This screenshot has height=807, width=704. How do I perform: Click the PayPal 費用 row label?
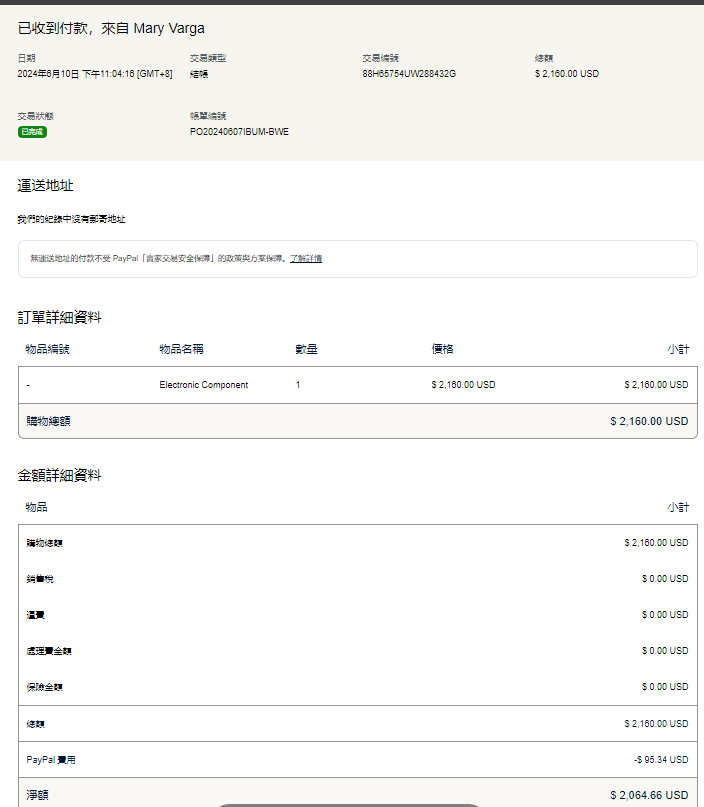tap(51, 760)
